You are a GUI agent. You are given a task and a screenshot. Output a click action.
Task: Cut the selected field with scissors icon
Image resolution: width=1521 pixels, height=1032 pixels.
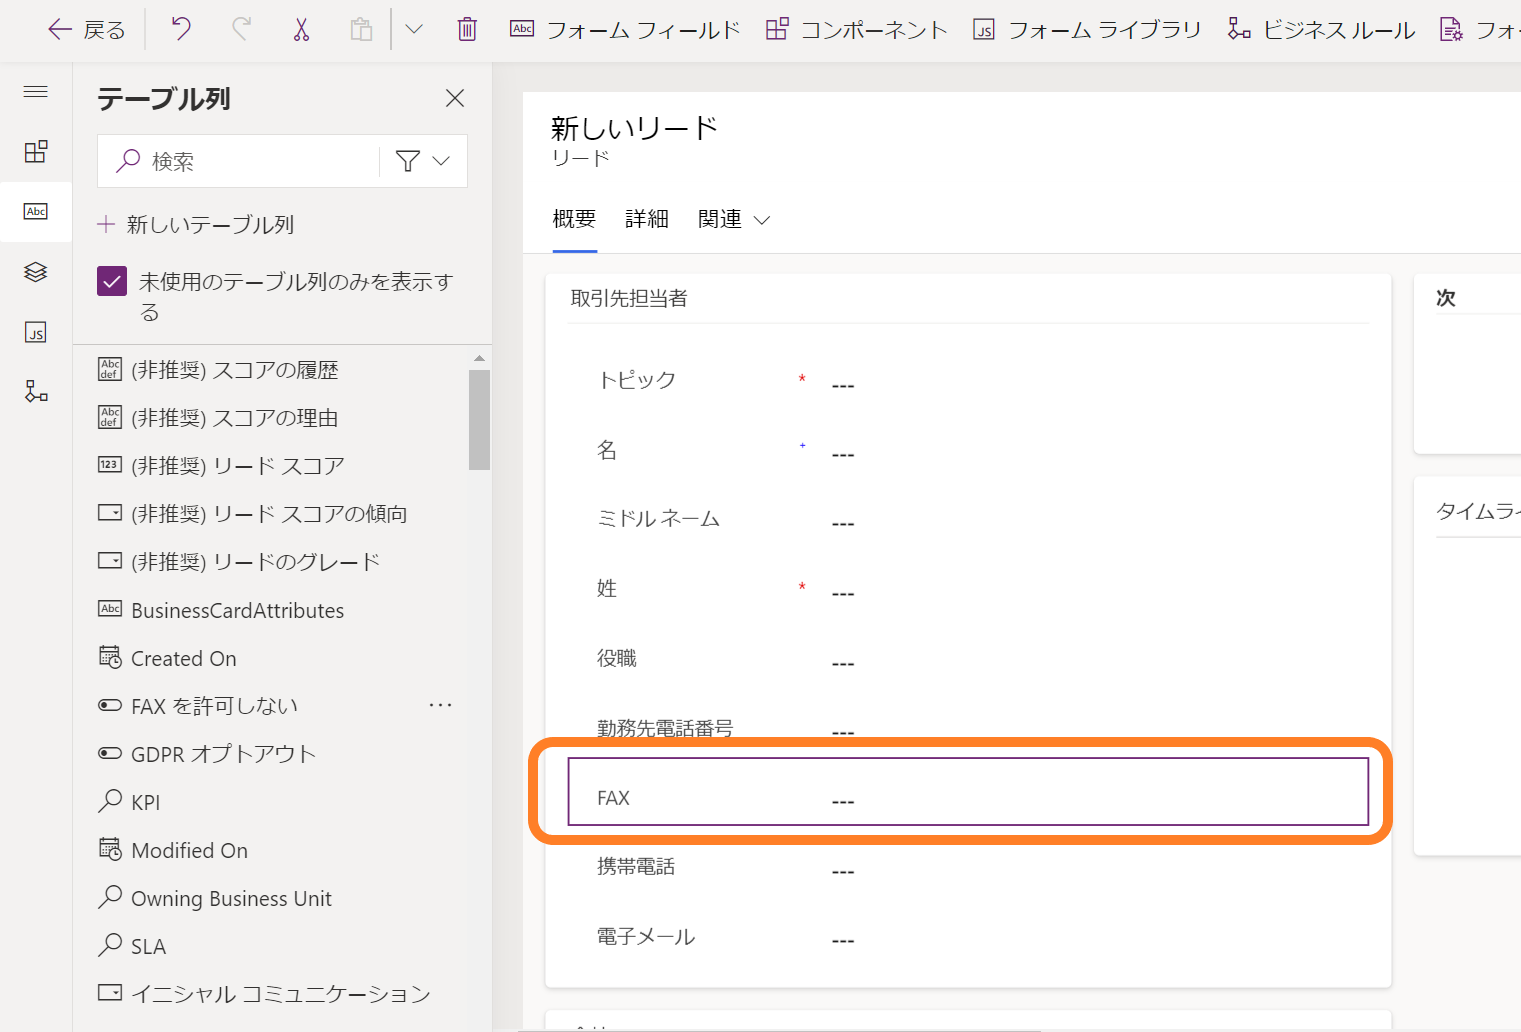click(x=301, y=30)
